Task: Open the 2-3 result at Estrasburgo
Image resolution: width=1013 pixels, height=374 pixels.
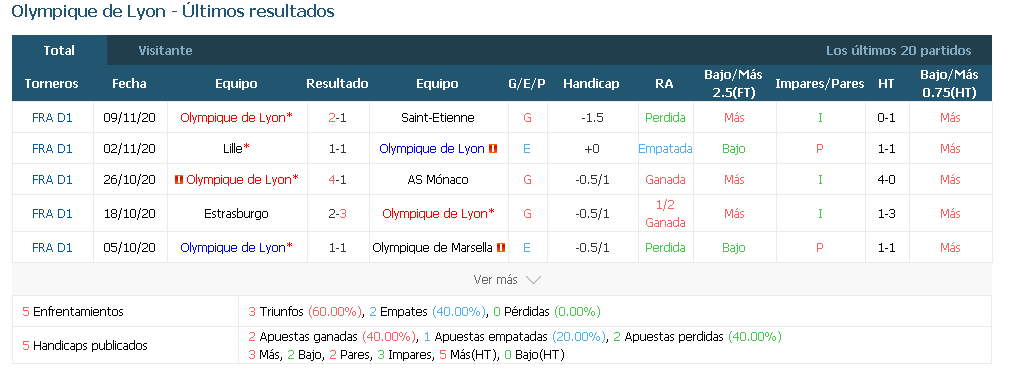Action: tap(337, 213)
